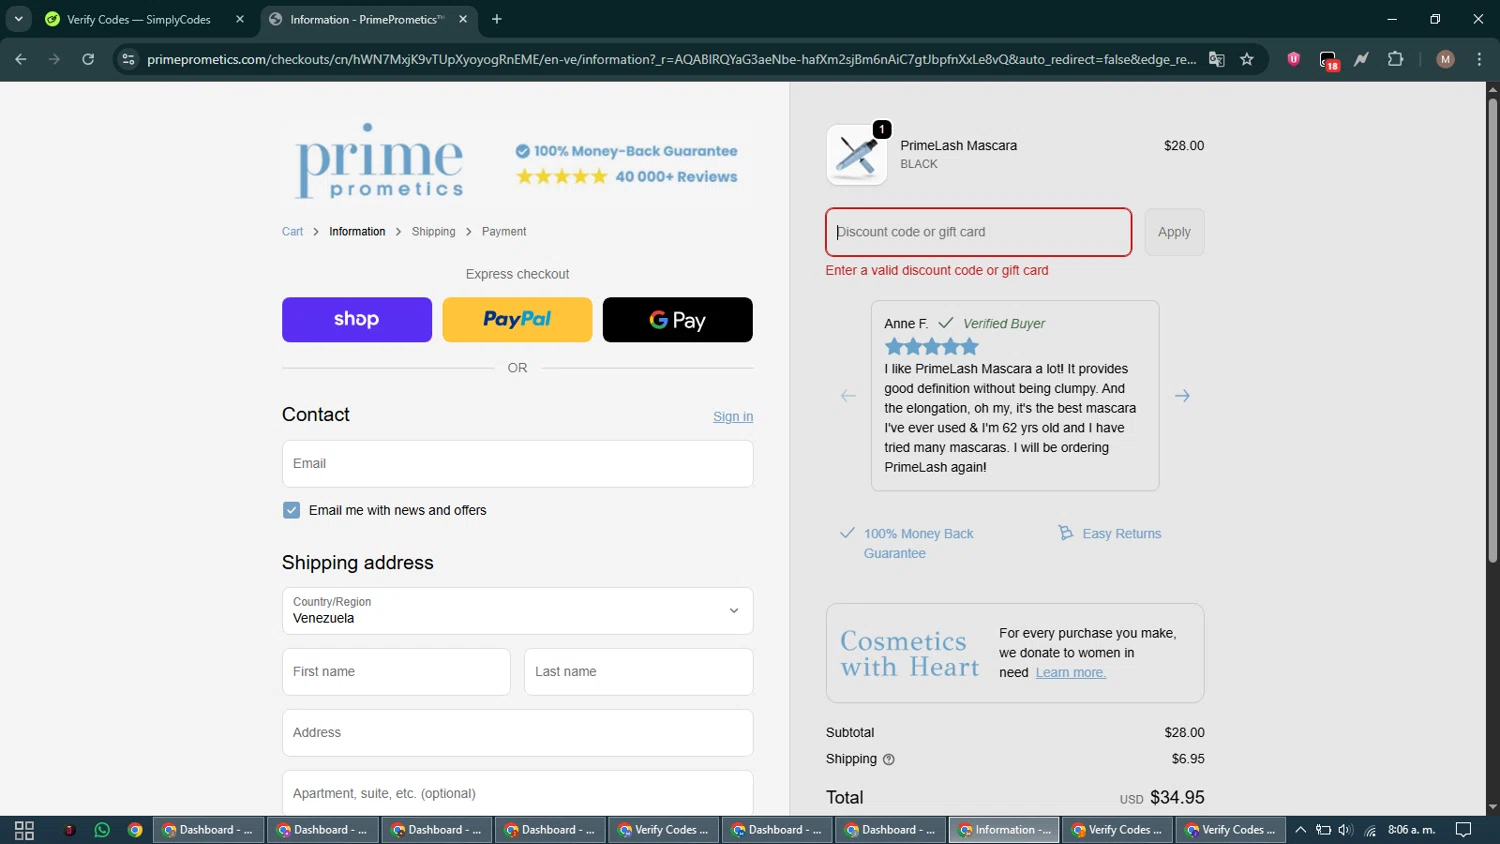Viewport: 1500px width, 844px height.
Task: Open the Information taskbar window button
Action: pyautogui.click(x=1004, y=830)
